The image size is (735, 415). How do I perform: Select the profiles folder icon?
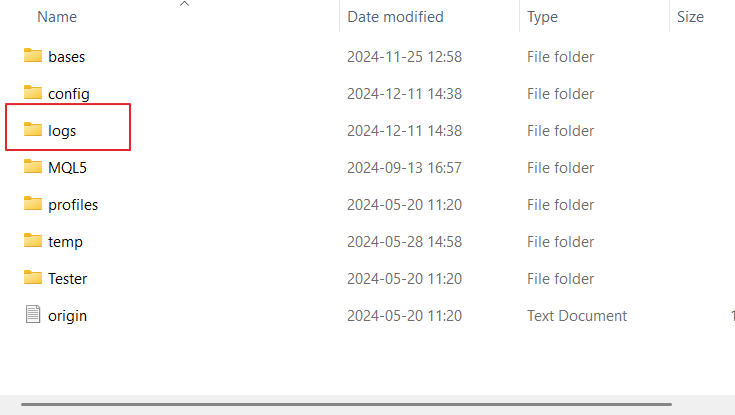(x=33, y=204)
